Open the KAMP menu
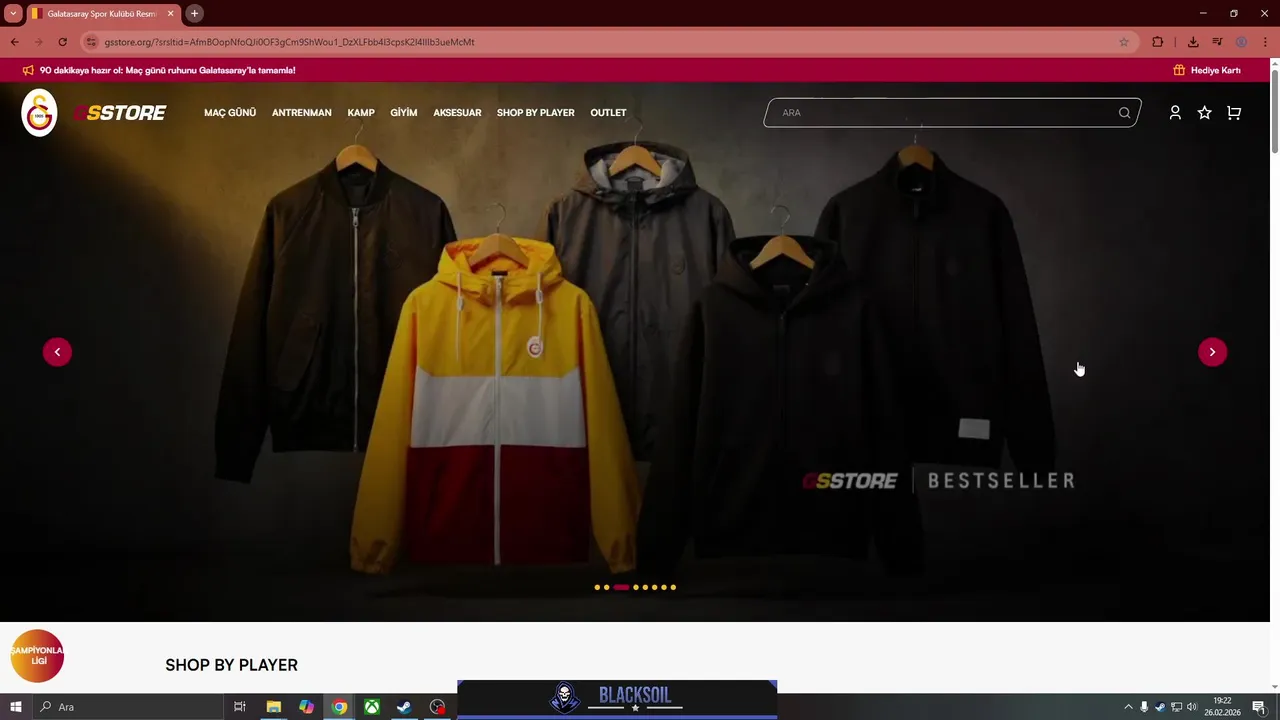Screen dimensions: 1280x720 361,113
